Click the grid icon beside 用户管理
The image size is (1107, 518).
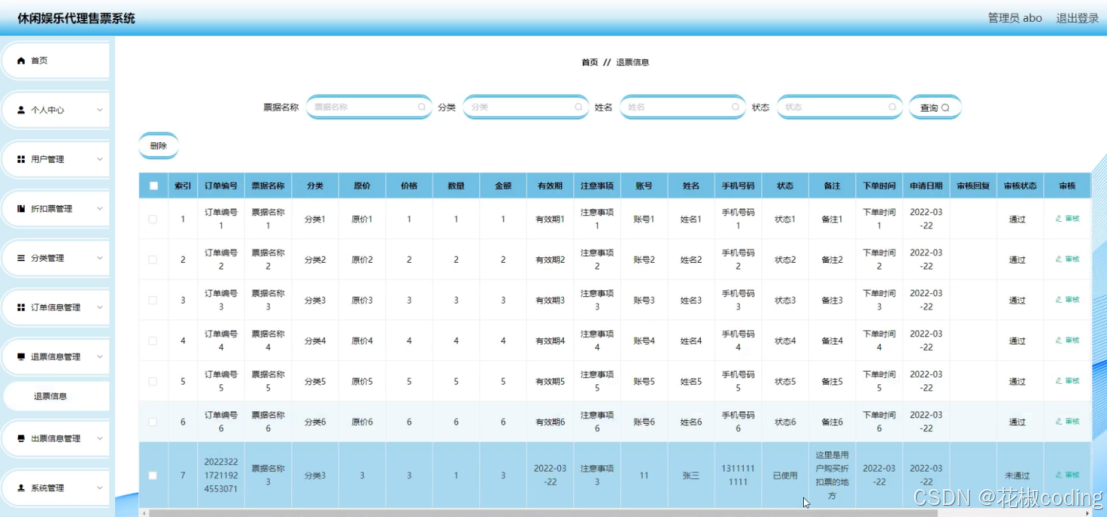click(x=21, y=159)
